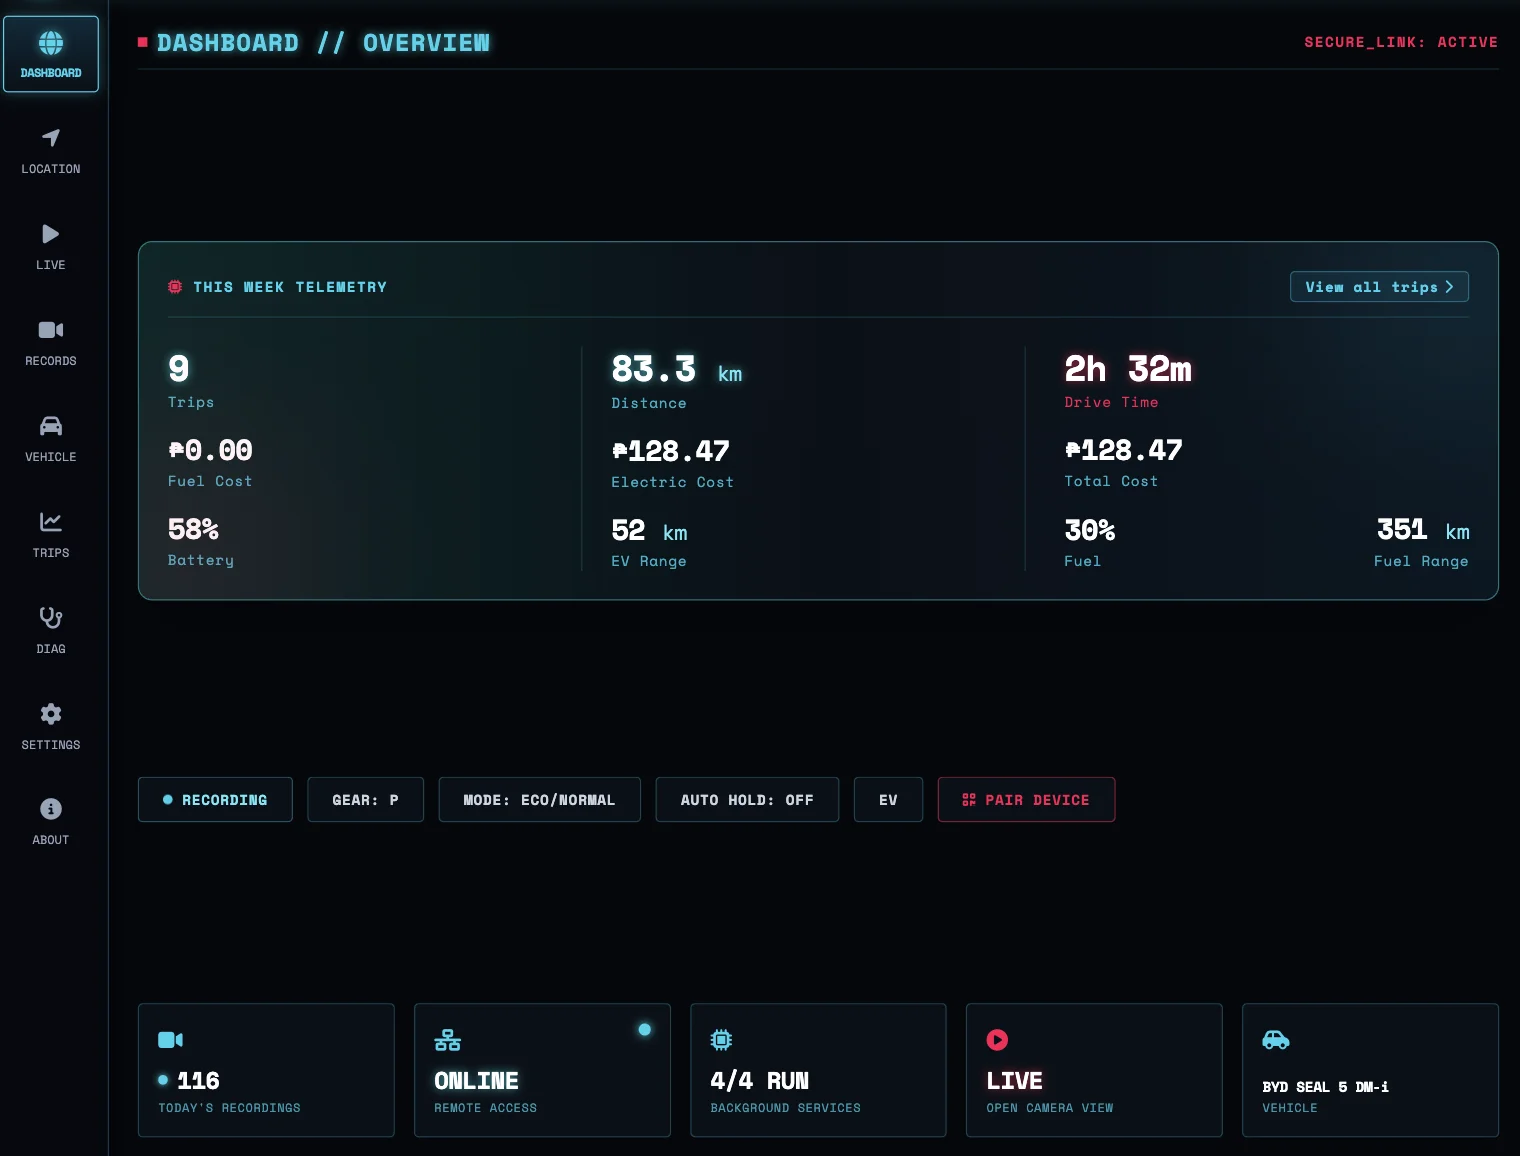The height and width of the screenshot is (1156, 1520).
Task: Open Diag stethoscope icon
Action: (51, 617)
